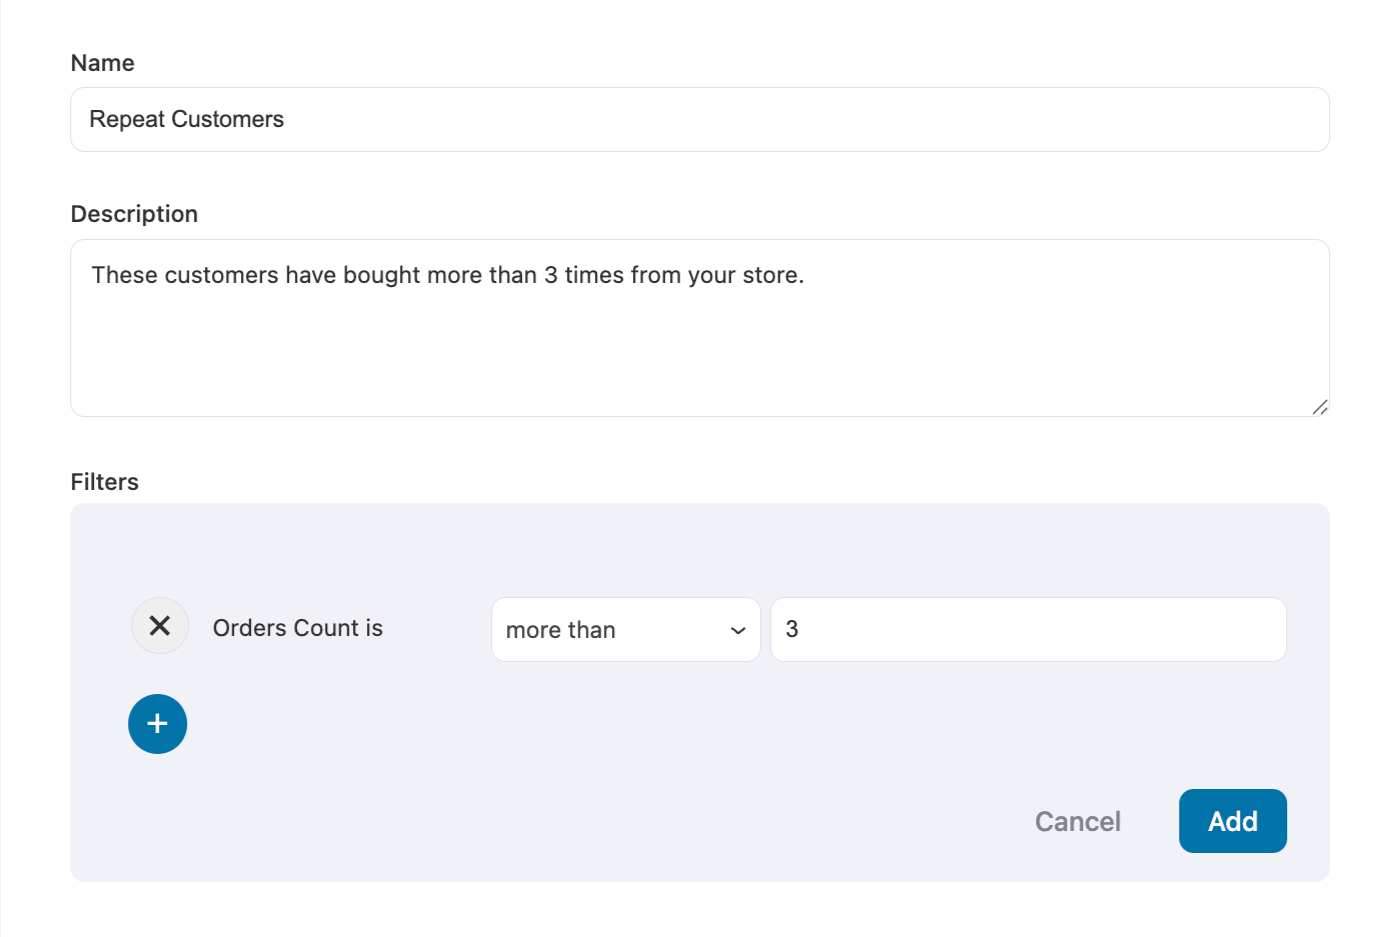
Task: Click the 'Filters' heading
Action: tap(105, 482)
